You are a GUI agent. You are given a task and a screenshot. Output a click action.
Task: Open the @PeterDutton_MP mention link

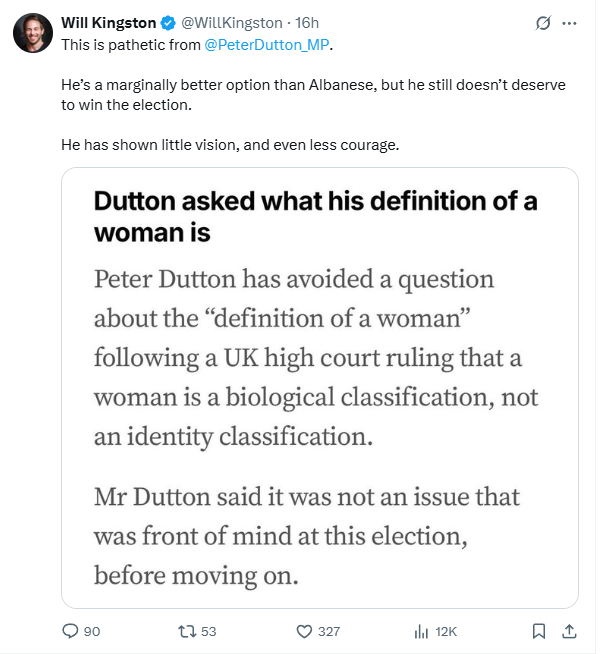[267, 44]
